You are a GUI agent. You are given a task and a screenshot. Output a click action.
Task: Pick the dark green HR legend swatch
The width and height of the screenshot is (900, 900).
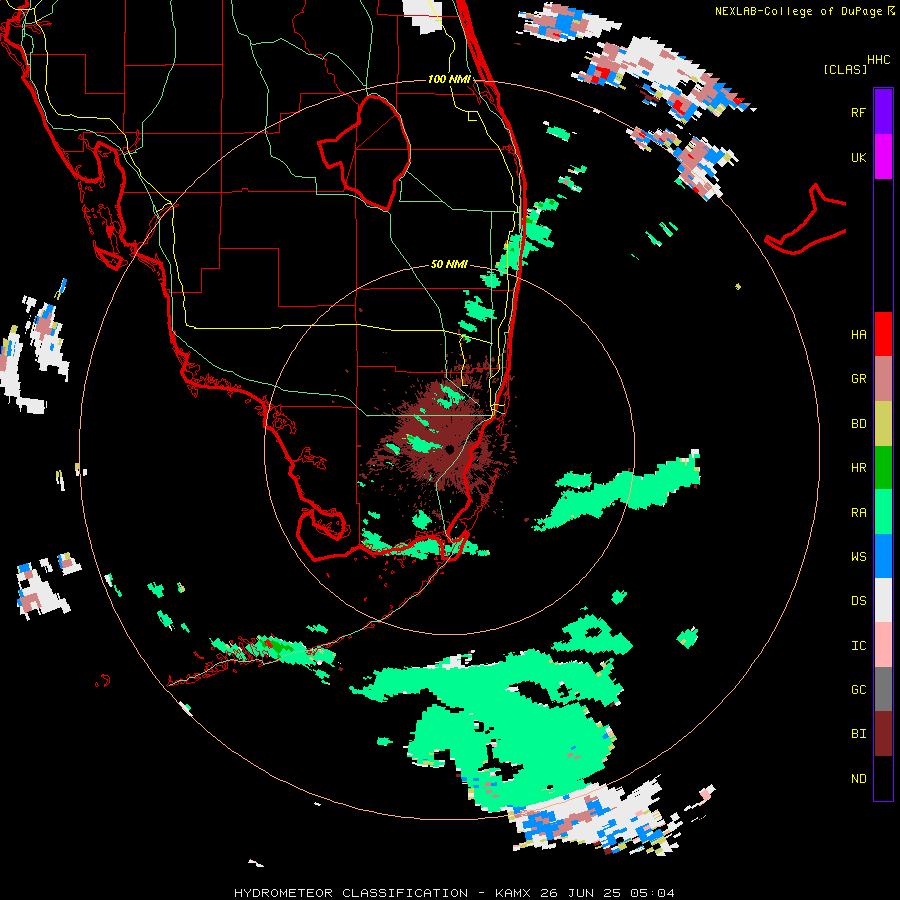[x=883, y=468]
